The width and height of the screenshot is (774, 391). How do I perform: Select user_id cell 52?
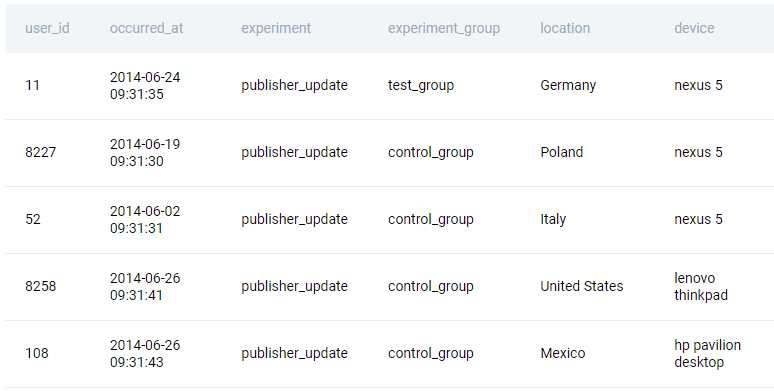(x=33, y=219)
